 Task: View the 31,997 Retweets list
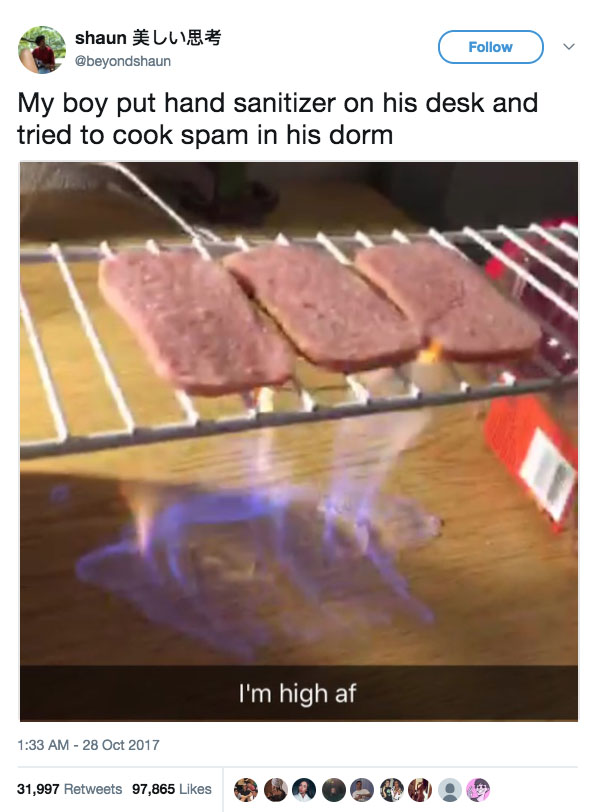click(69, 789)
